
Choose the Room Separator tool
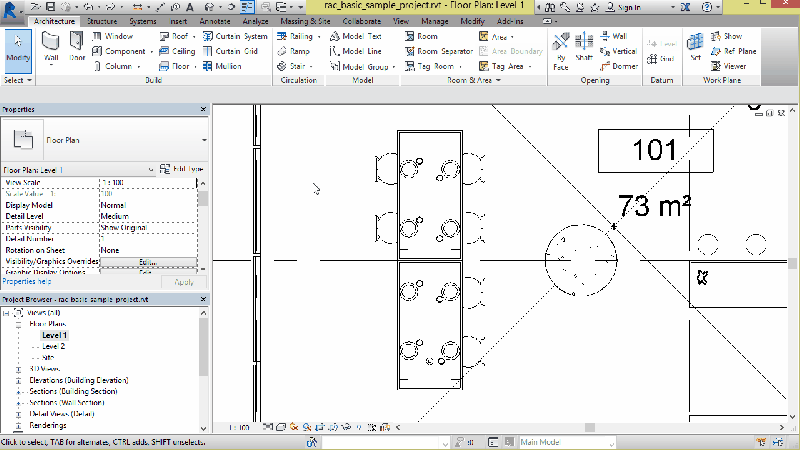tap(439, 51)
